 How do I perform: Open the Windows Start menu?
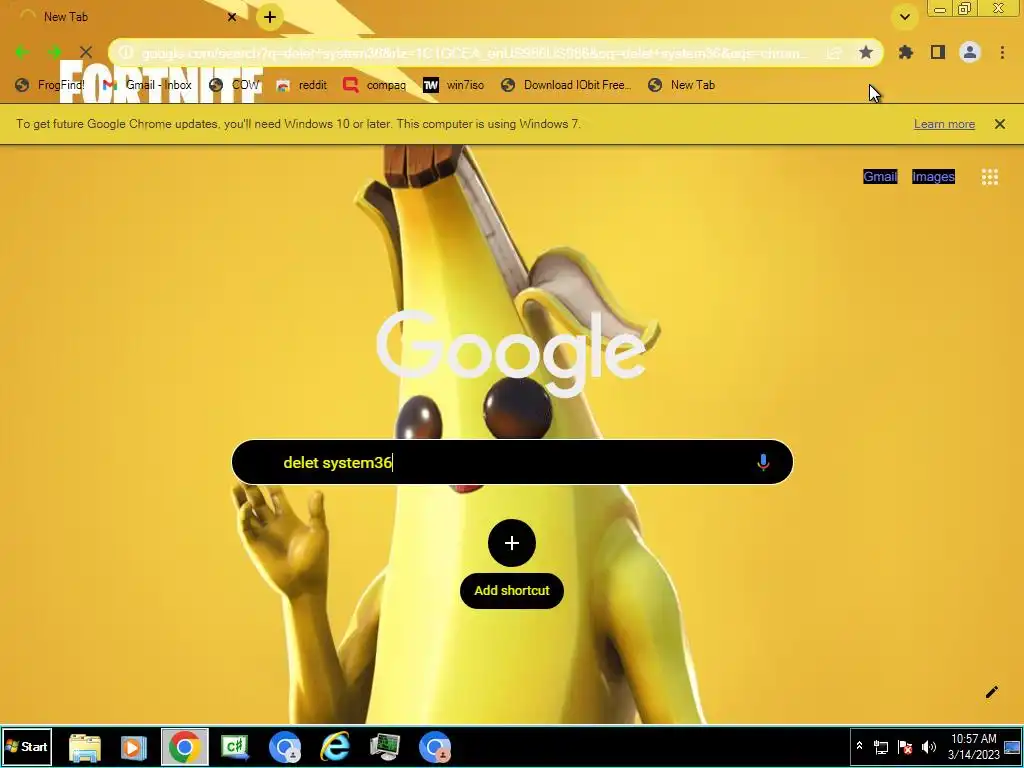coord(26,746)
